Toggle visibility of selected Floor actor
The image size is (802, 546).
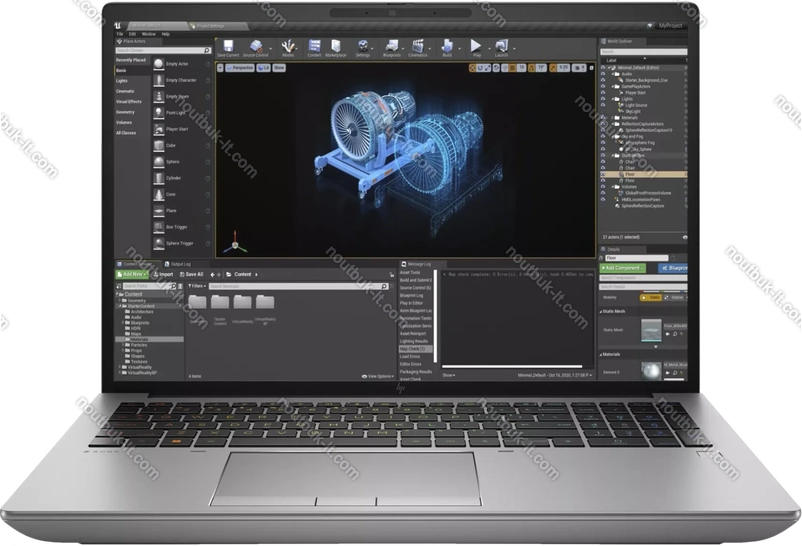tap(604, 173)
